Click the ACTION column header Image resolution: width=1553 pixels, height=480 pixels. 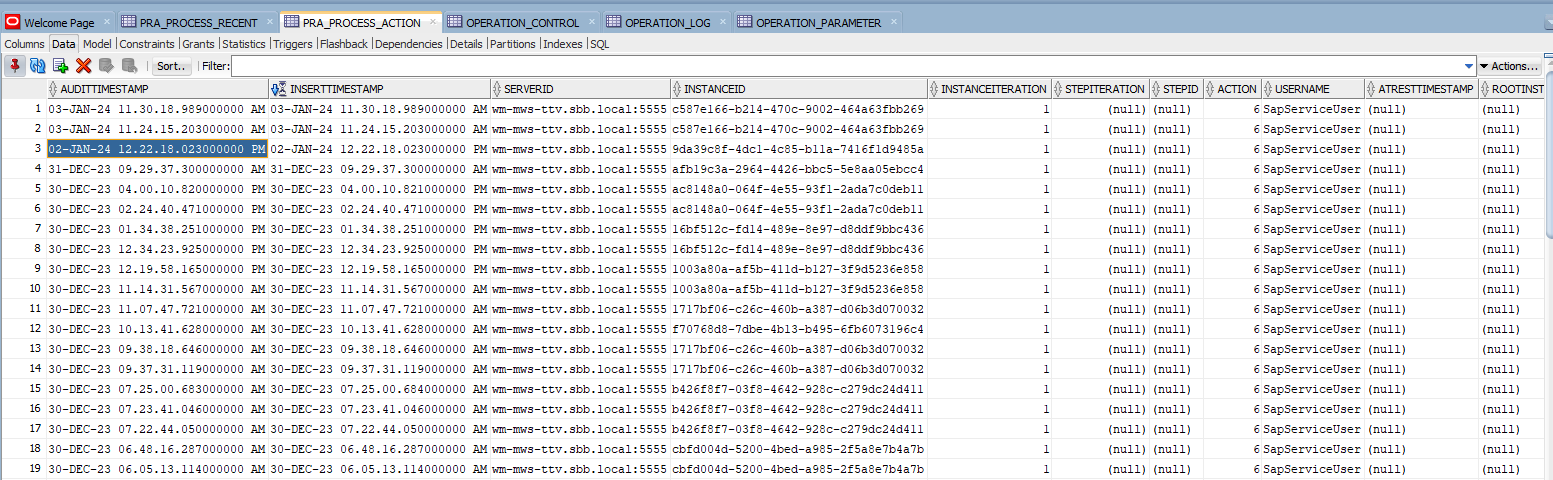1232,89
